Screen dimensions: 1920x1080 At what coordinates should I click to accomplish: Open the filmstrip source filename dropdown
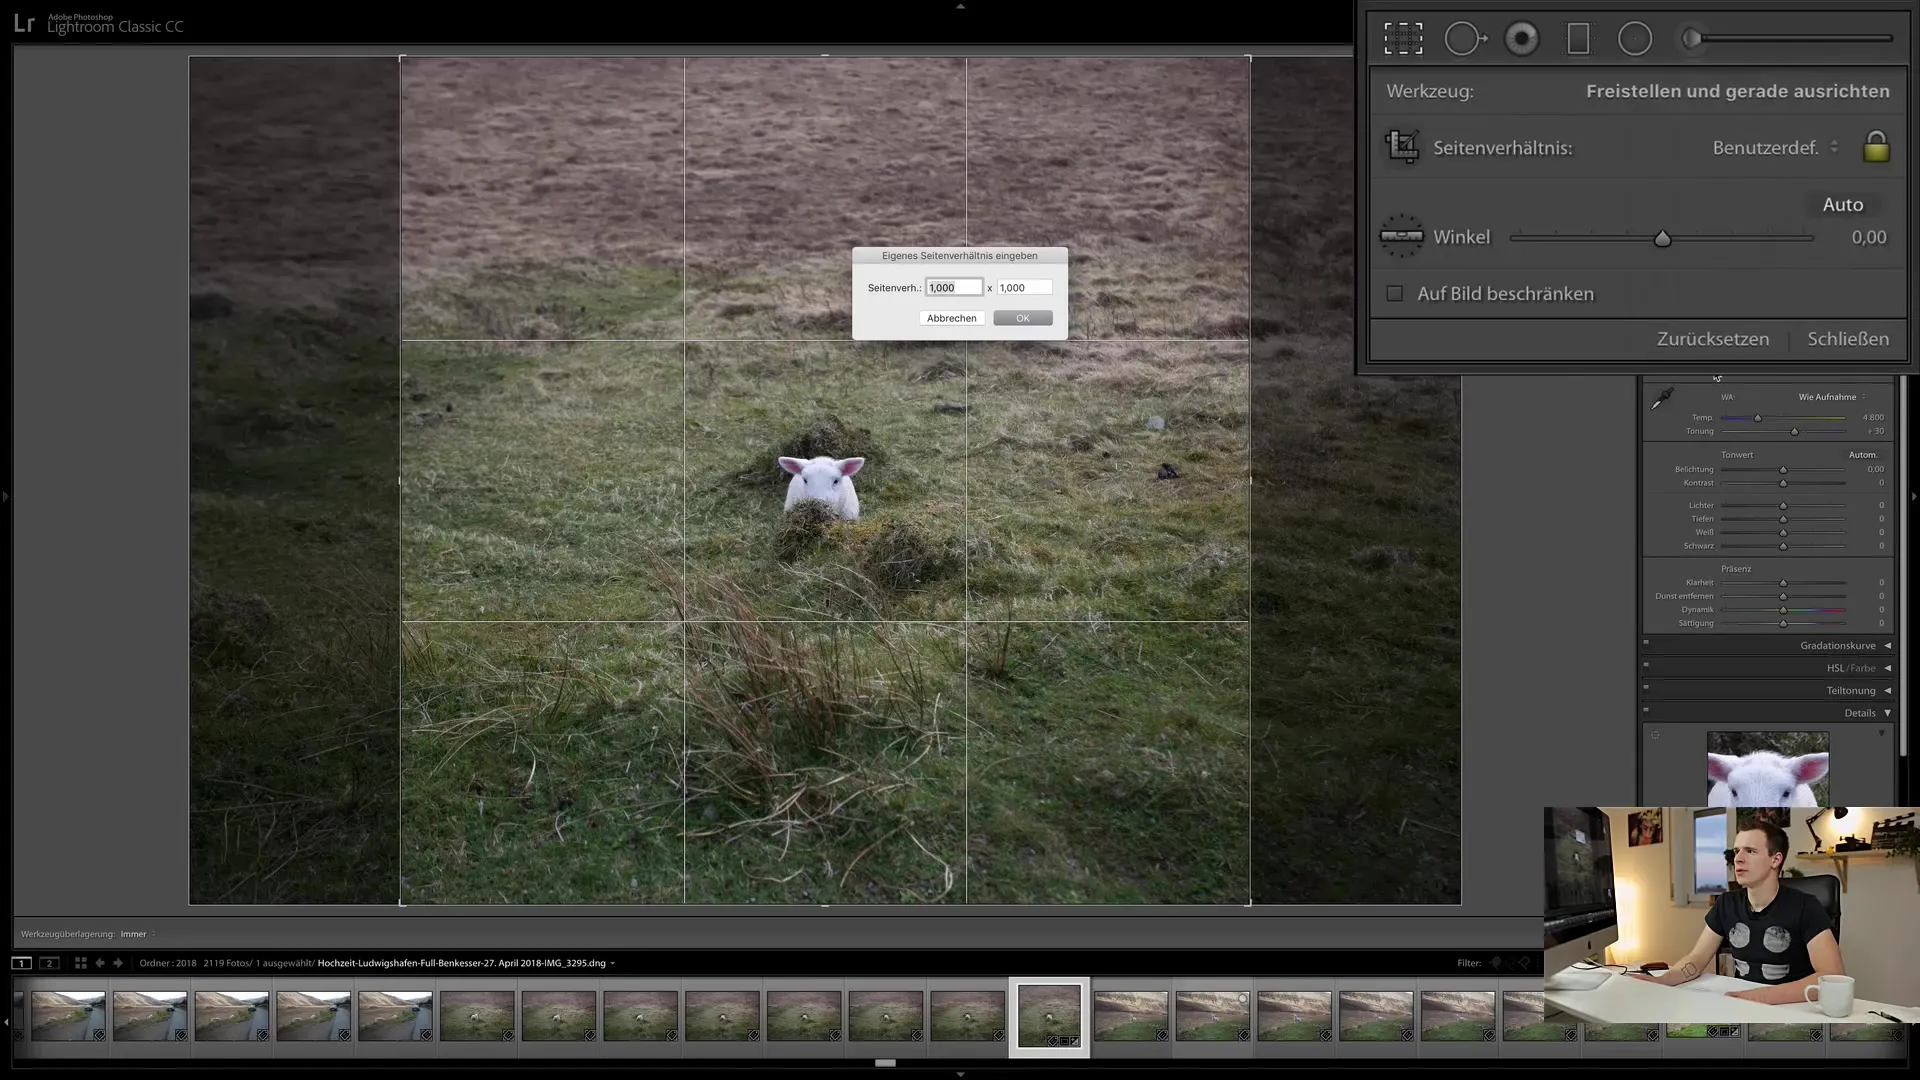click(x=466, y=963)
